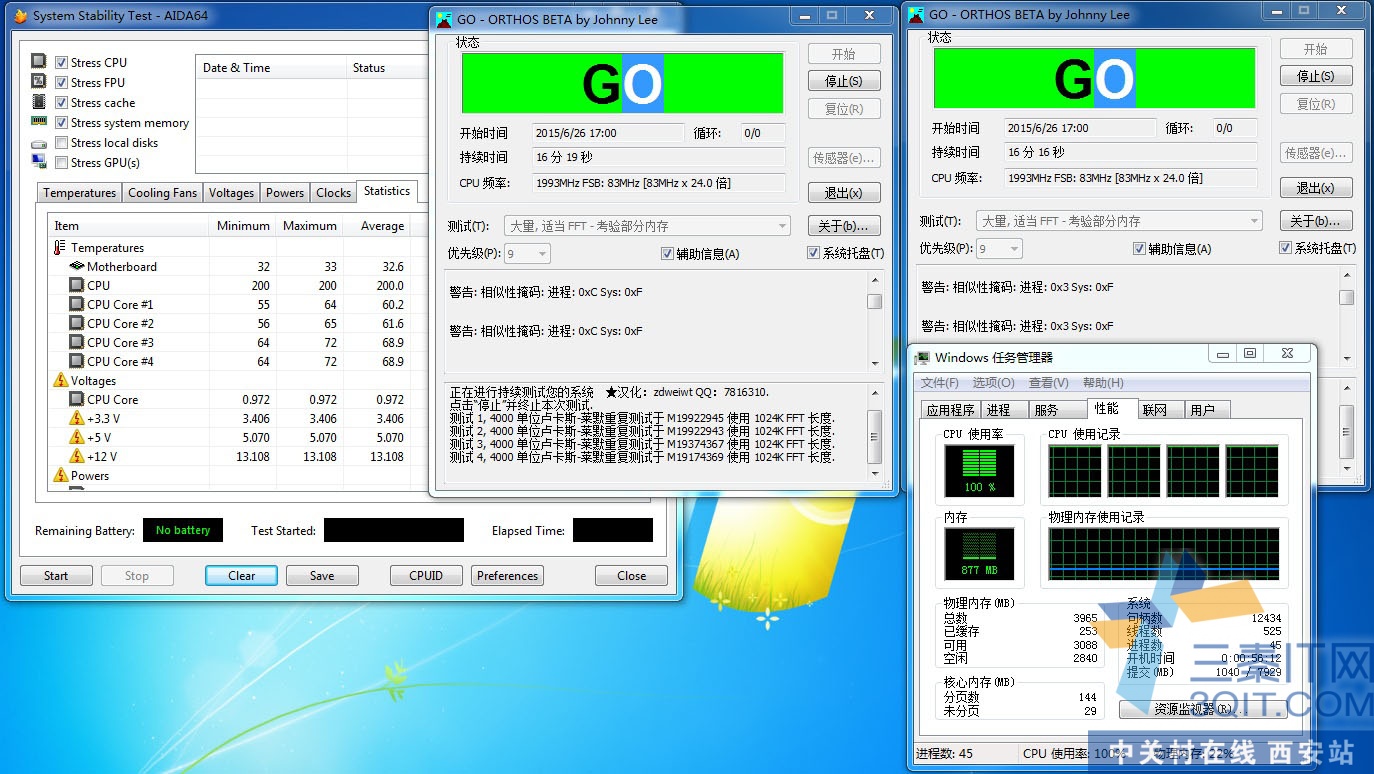
Task: Click the warning icon of +12 V row
Action: [x=77, y=456]
